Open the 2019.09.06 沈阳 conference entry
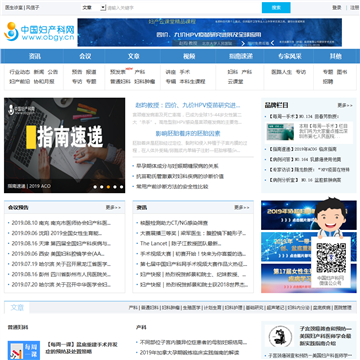Image resolution: width=360 pixels, height=360 pixels. [57, 233]
